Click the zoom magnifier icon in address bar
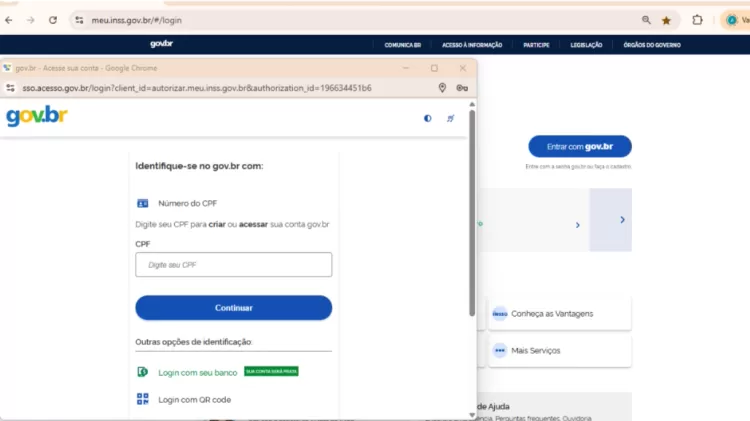The height and width of the screenshot is (421, 750). (x=646, y=20)
